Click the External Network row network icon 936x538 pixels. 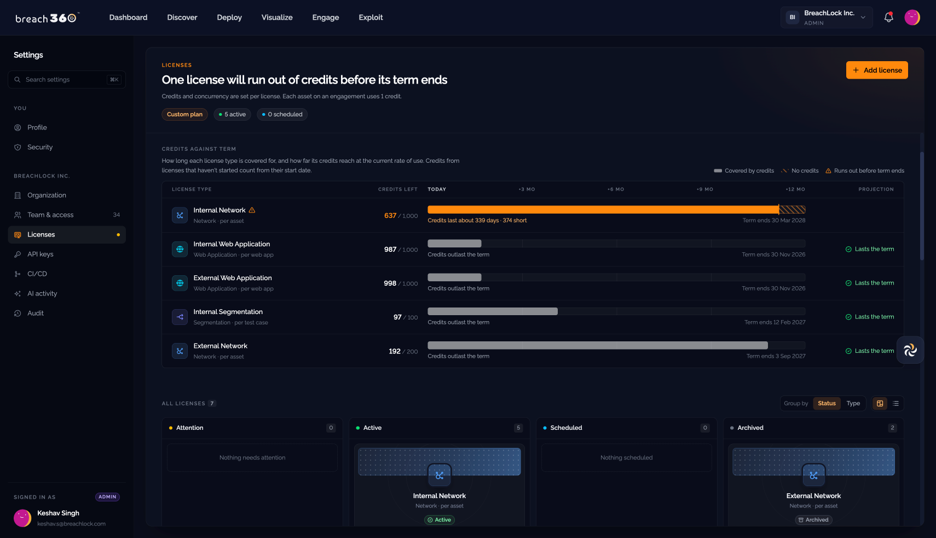(180, 351)
